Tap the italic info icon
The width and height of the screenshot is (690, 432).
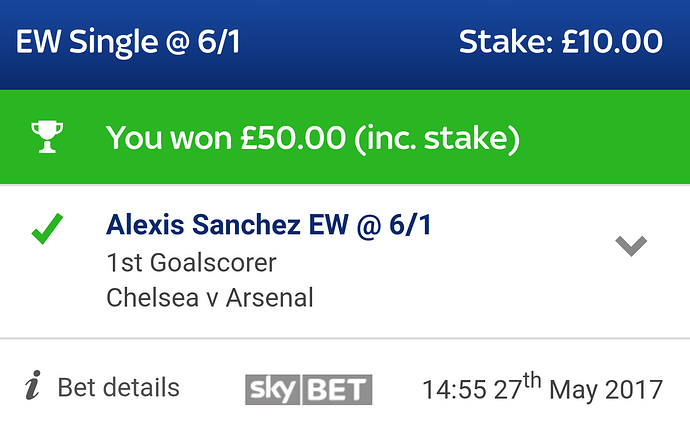32,387
